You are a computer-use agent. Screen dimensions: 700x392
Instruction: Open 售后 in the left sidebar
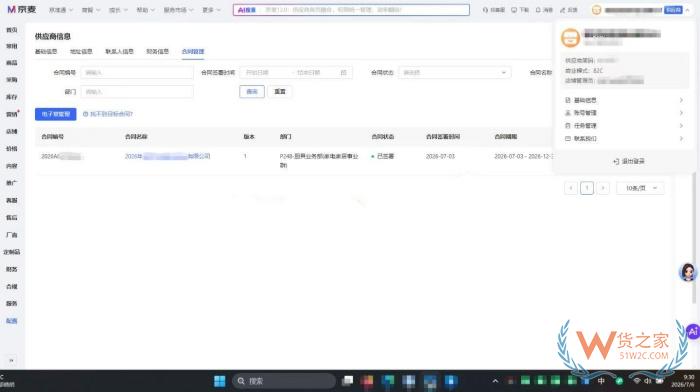click(12, 218)
